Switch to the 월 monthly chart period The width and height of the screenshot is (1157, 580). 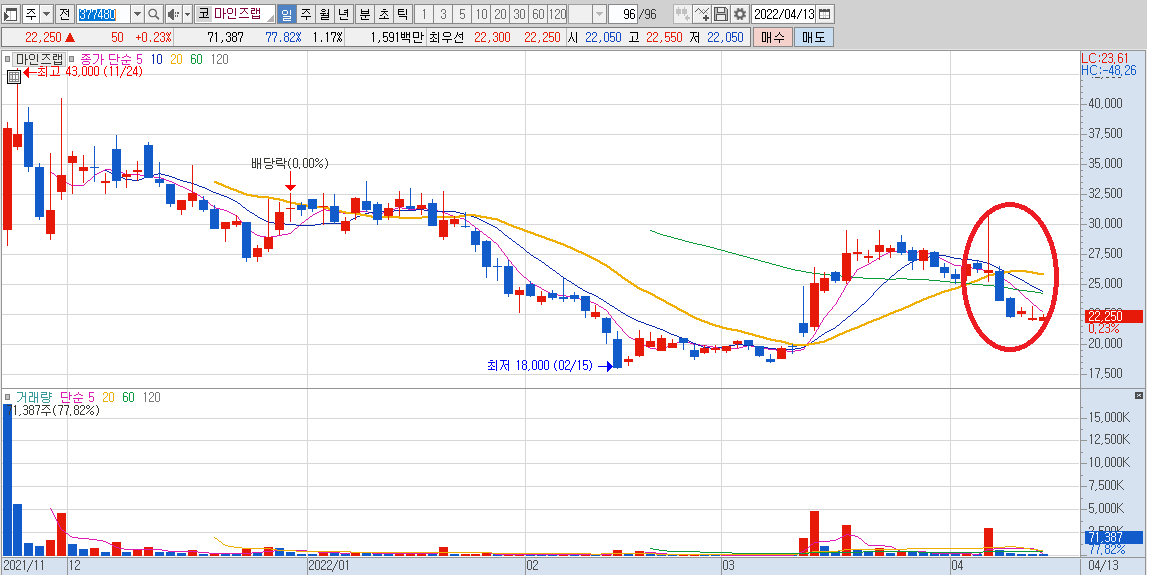(325, 13)
